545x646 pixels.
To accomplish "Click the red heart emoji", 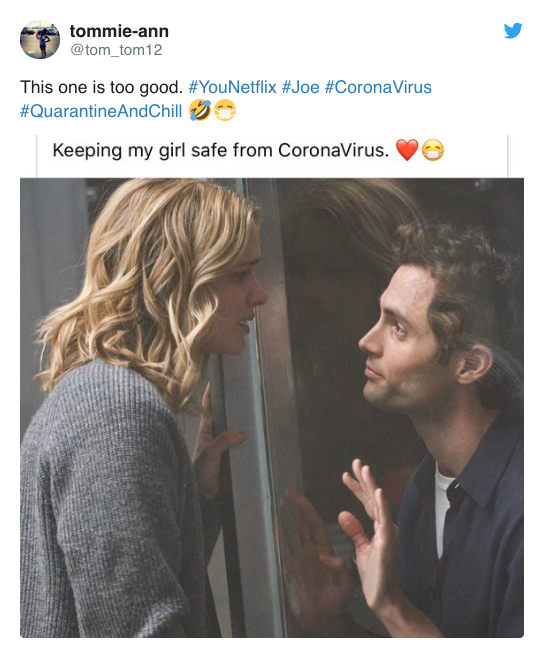I will pos(407,150).
